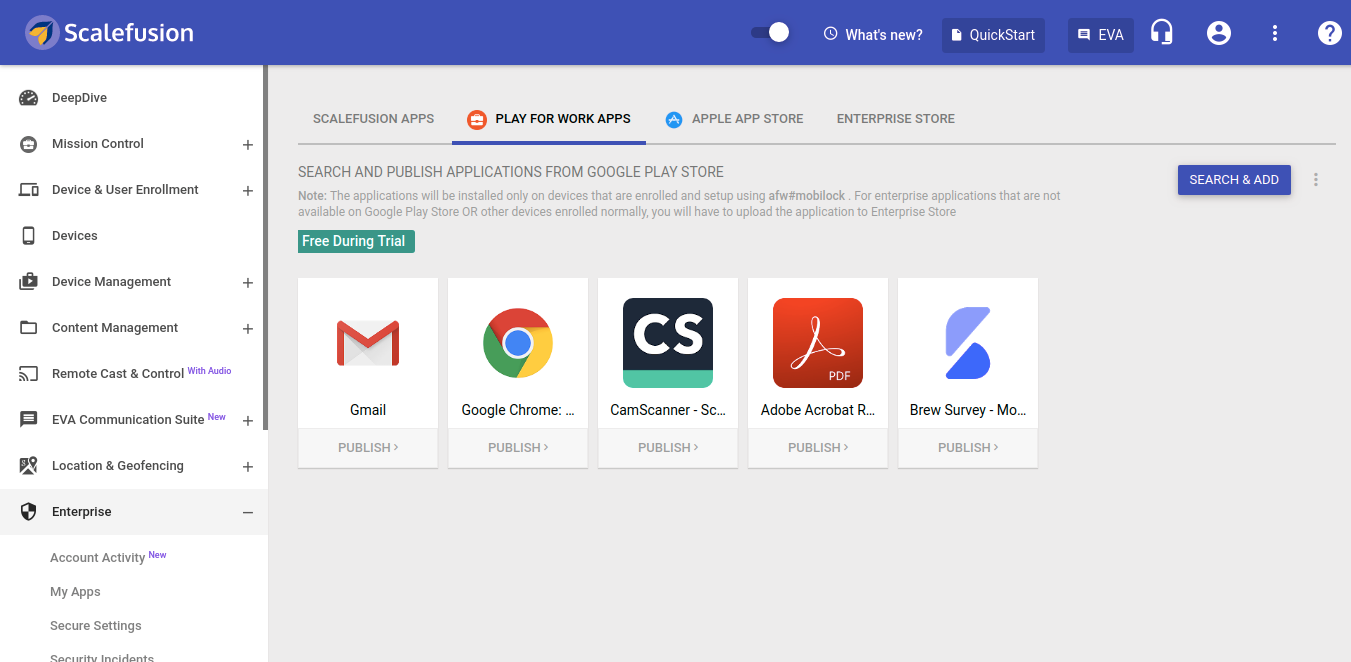The image size is (1351, 662).
Task: Click the DeepDive gauge icon
Action: click(x=29, y=98)
